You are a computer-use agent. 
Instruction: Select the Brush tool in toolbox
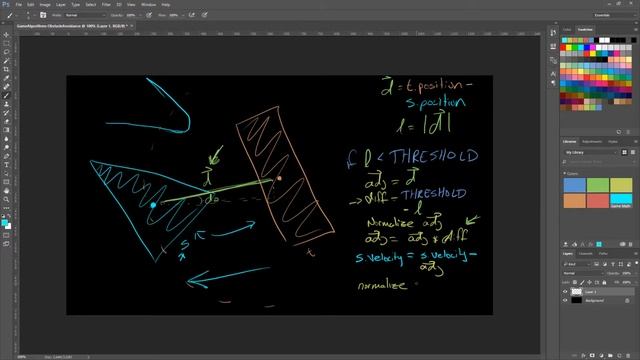point(6,96)
